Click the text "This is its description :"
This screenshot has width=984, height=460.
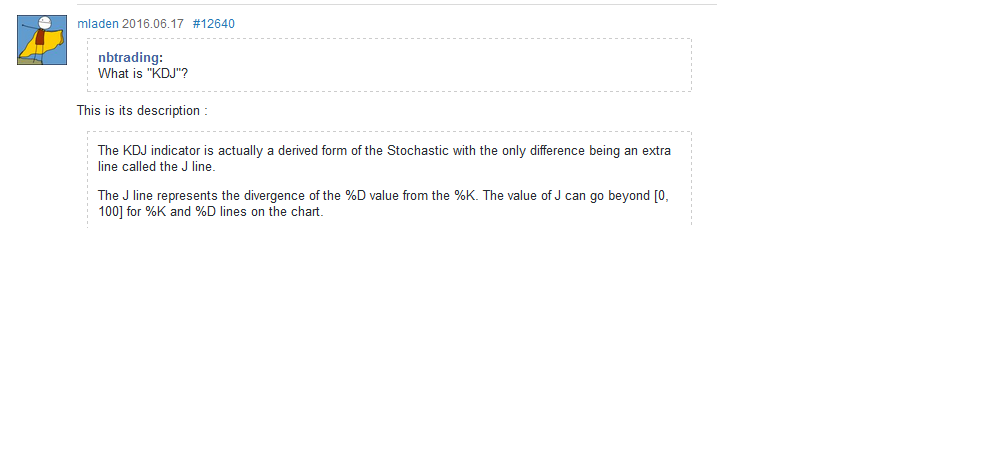(142, 110)
